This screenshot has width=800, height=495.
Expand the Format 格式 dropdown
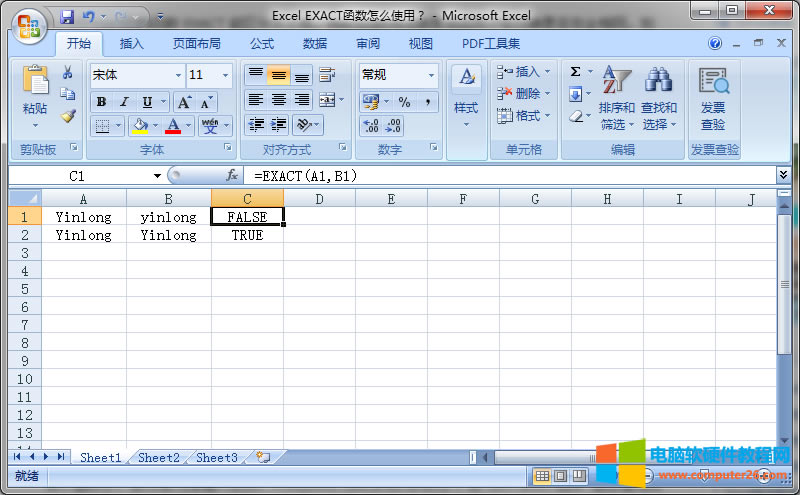[548, 116]
